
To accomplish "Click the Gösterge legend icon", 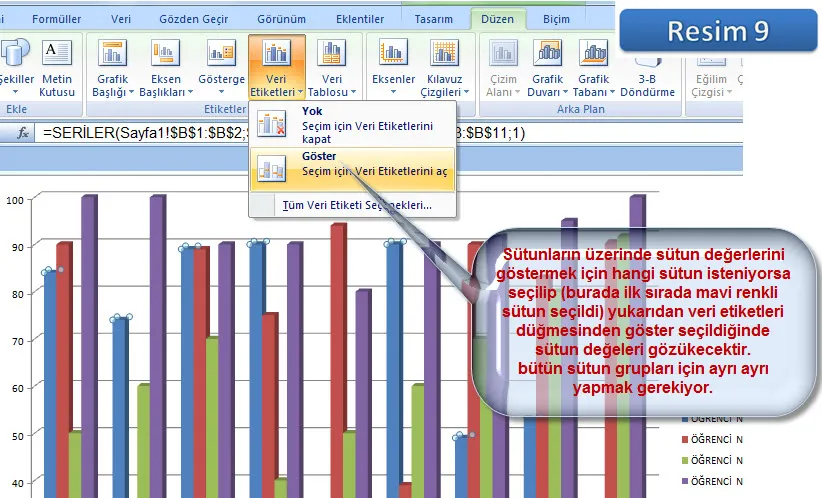I will coord(221,53).
